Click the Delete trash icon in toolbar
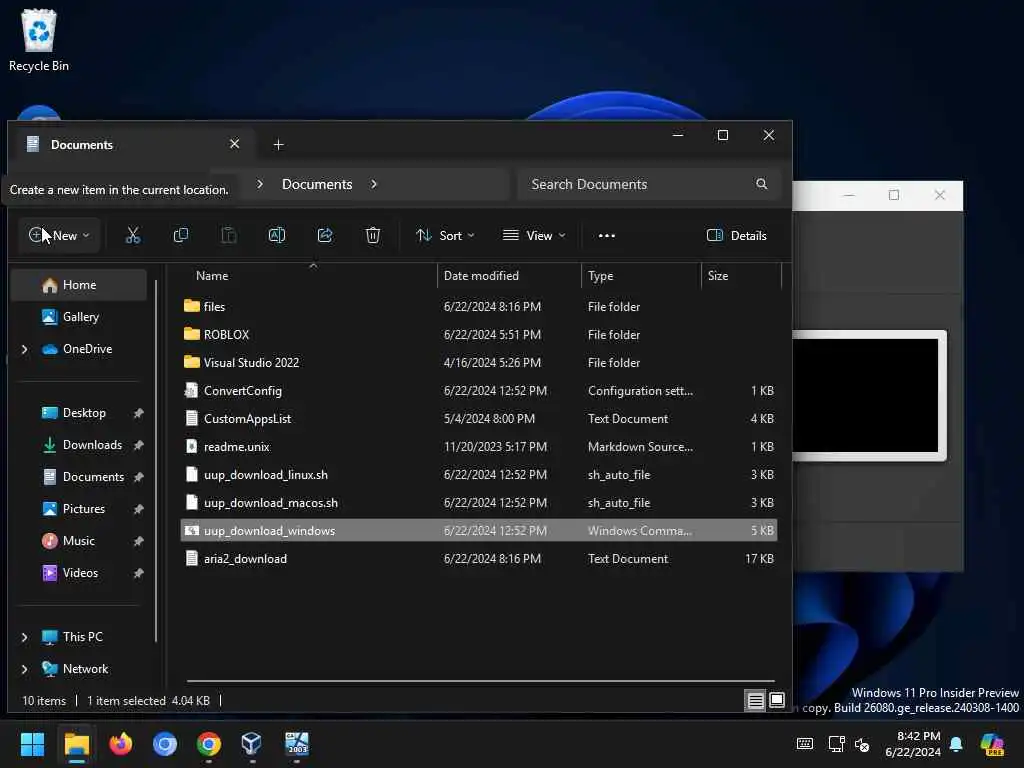 tap(373, 235)
